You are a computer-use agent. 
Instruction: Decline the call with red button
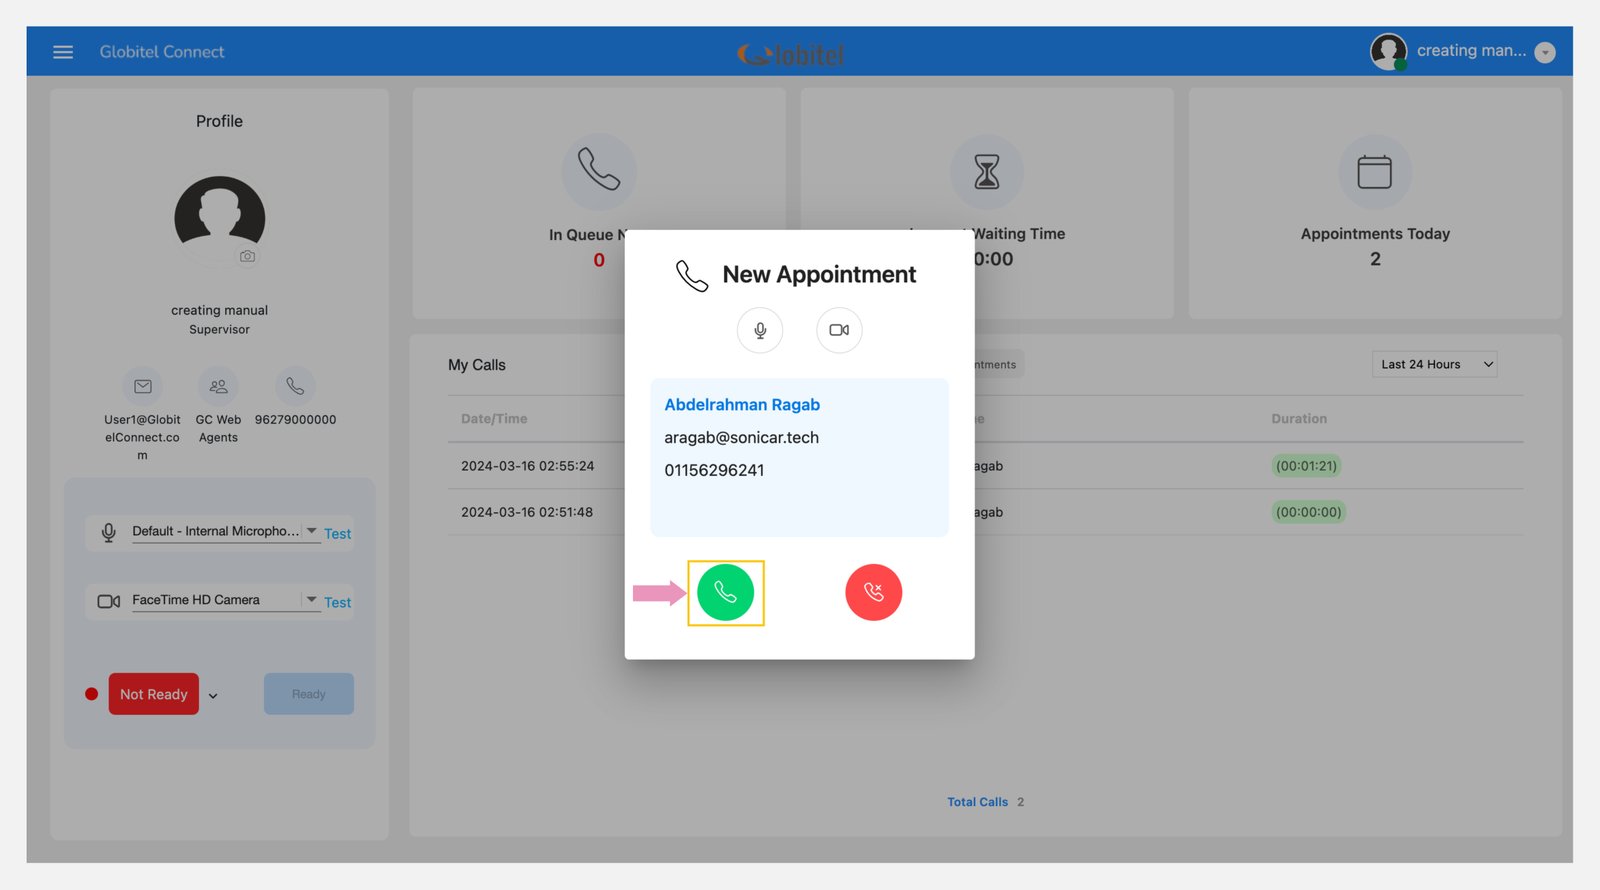pyautogui.click(x=873, y=593)
